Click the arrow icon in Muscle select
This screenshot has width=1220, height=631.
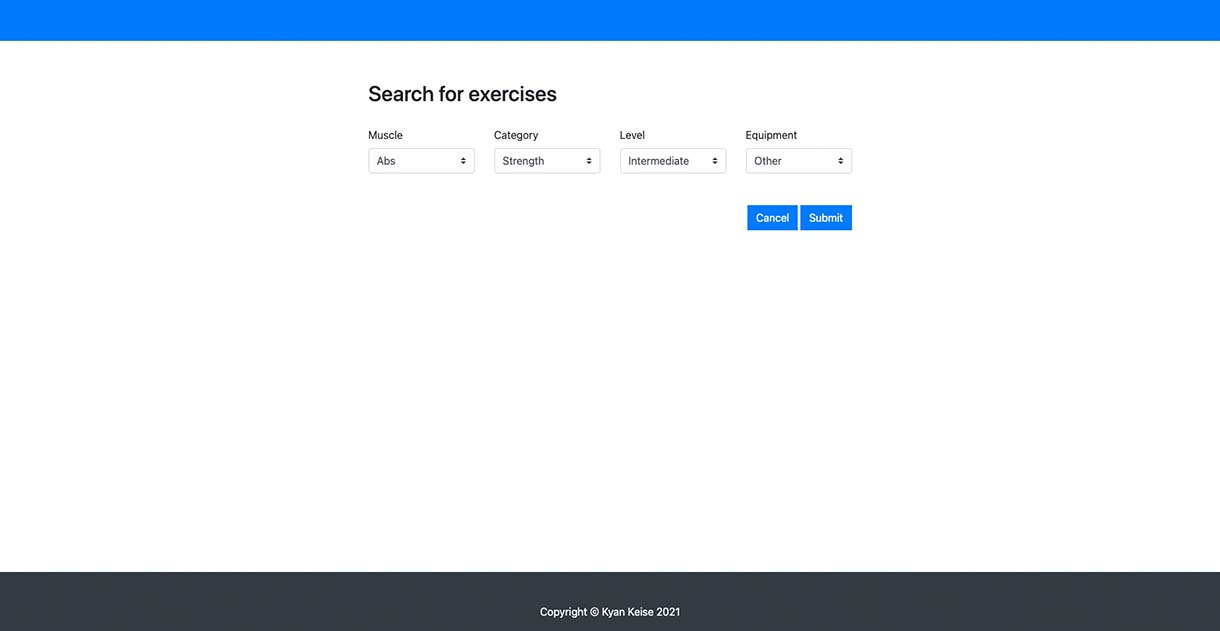[x=463, y=161]
